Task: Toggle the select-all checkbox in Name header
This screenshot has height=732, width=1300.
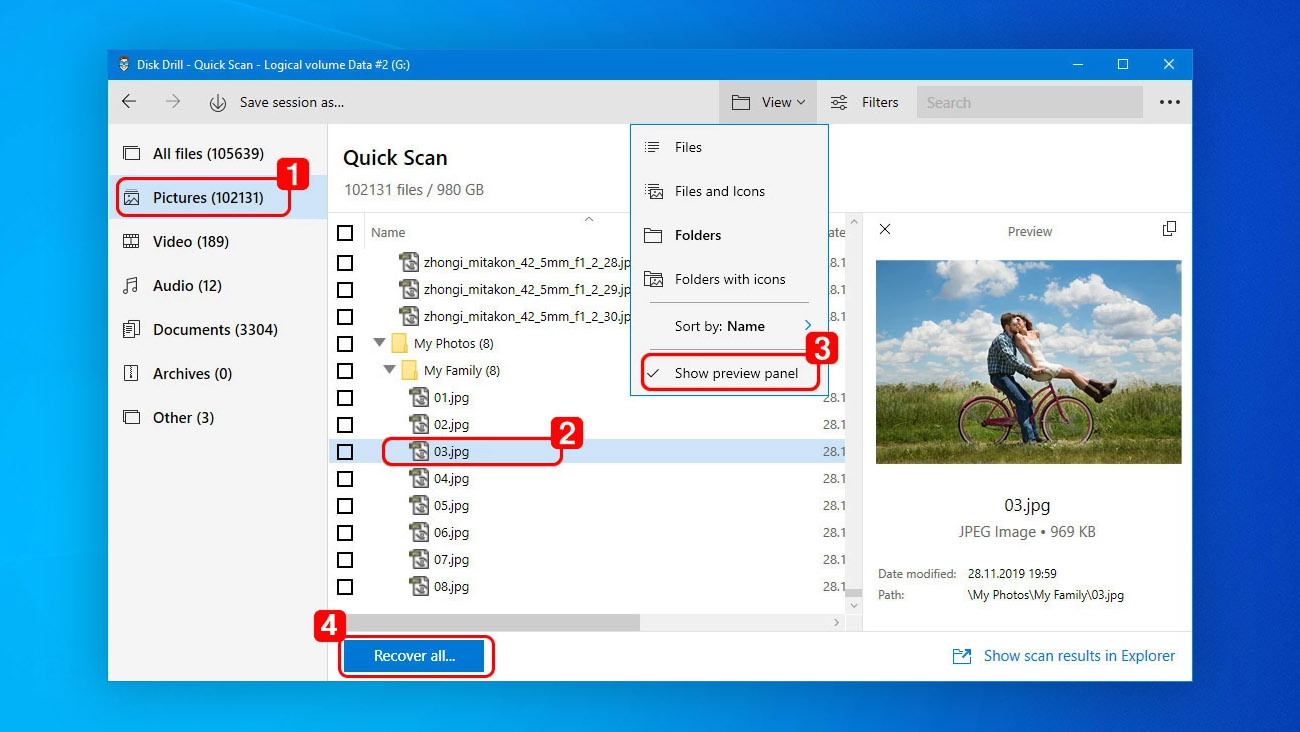Action: coord(345,233)
